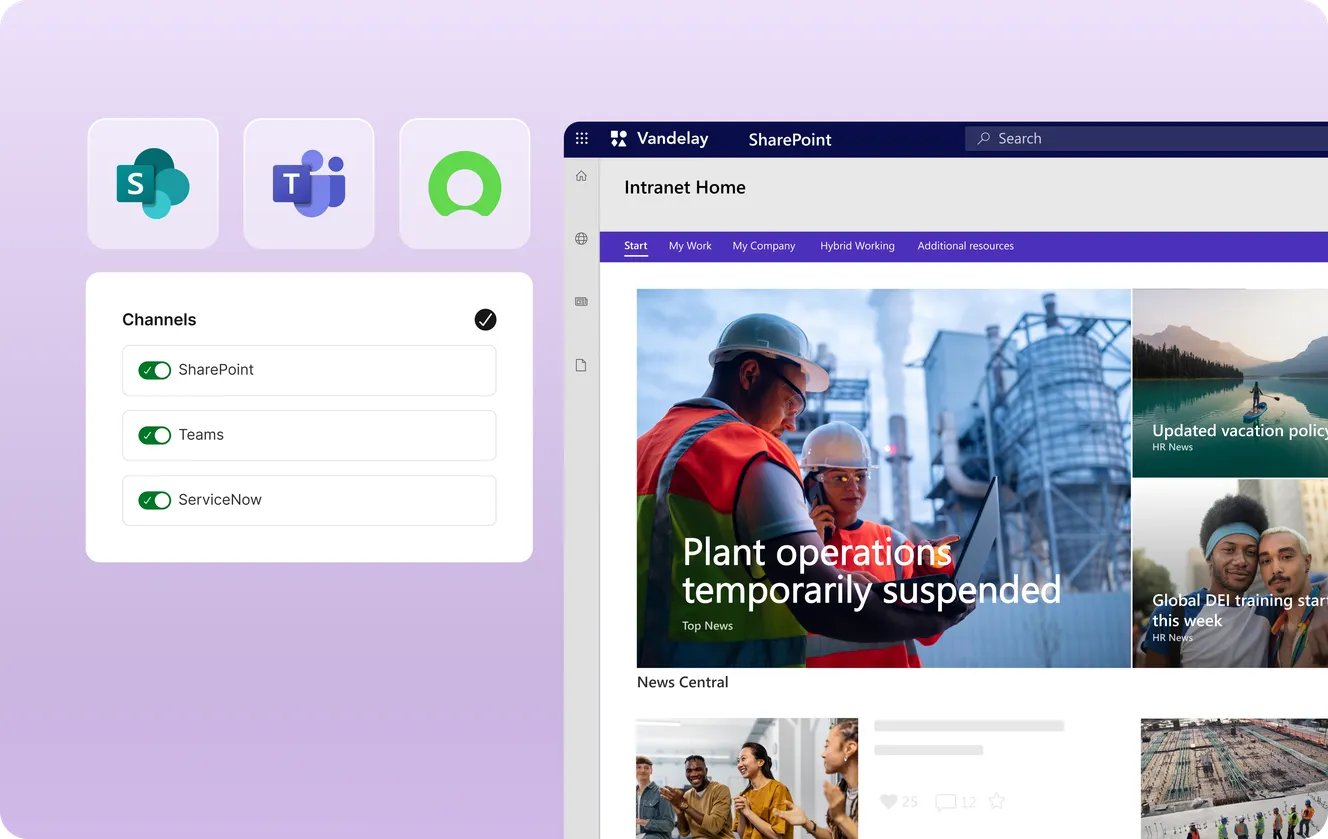Click the Vandelay site name

tap(673, 139)
